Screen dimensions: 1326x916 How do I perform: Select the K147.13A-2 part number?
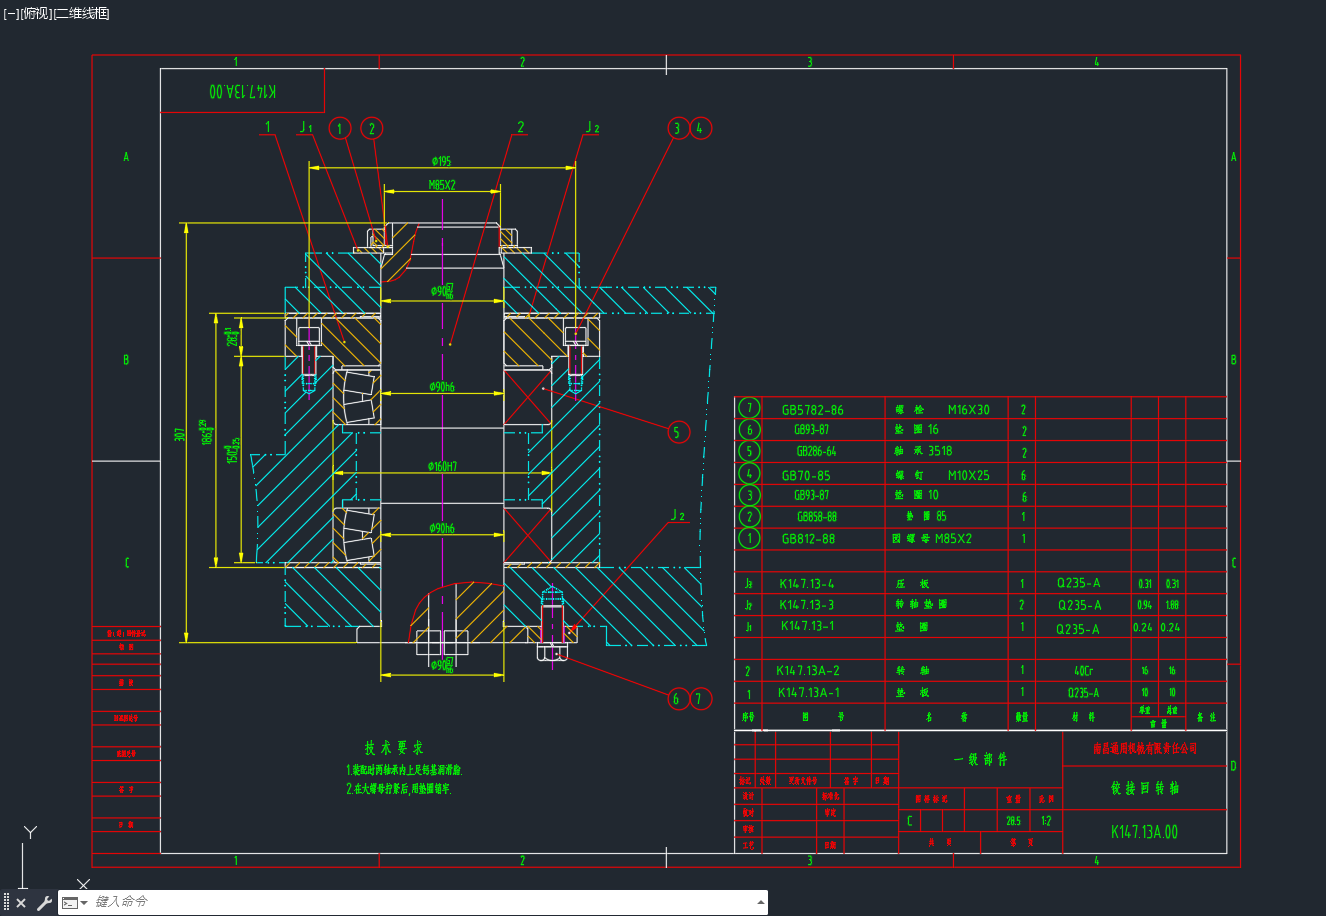(x=808, y=671)
